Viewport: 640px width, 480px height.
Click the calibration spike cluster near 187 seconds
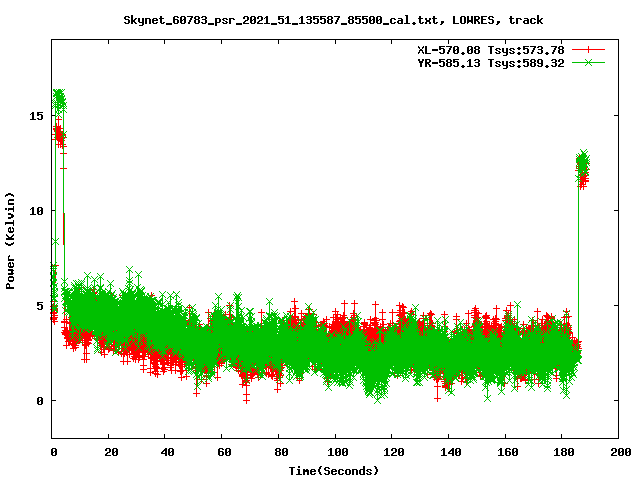pos(583,167)
